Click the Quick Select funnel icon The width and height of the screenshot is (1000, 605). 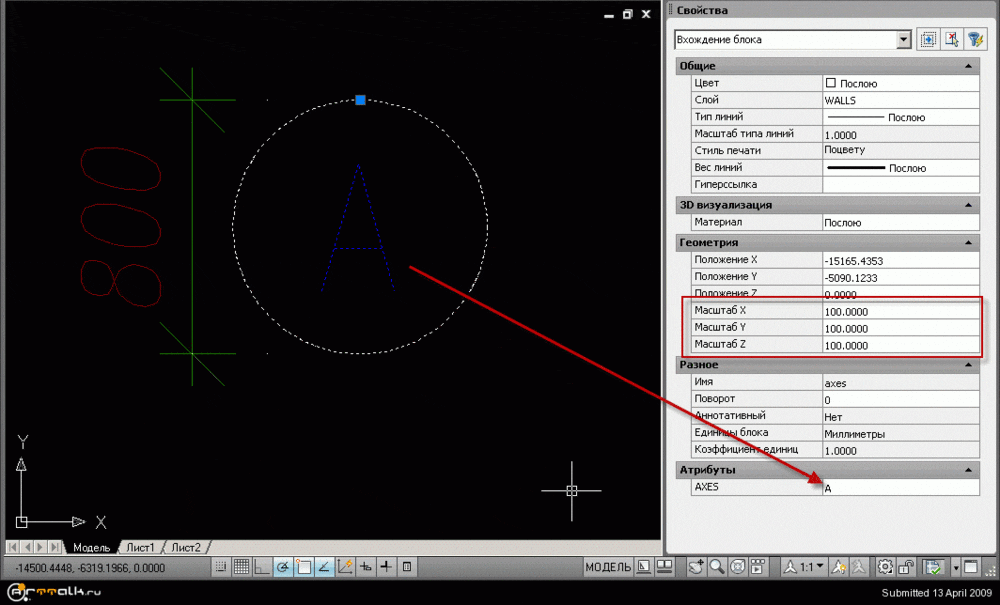pos(976,39)
